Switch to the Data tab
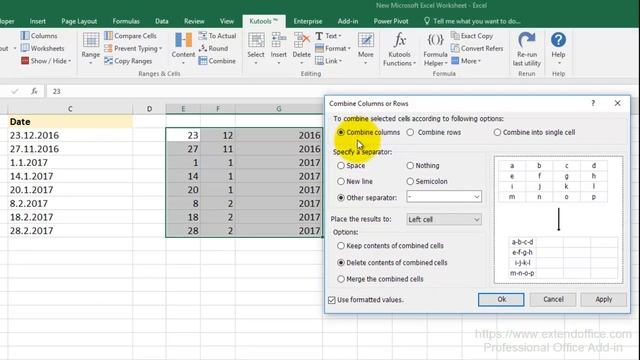640x360 pixels. click(x=162, y=21)
